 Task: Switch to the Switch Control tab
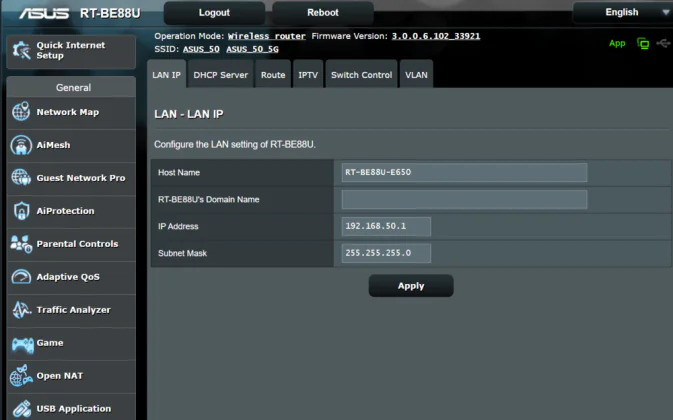361,75
